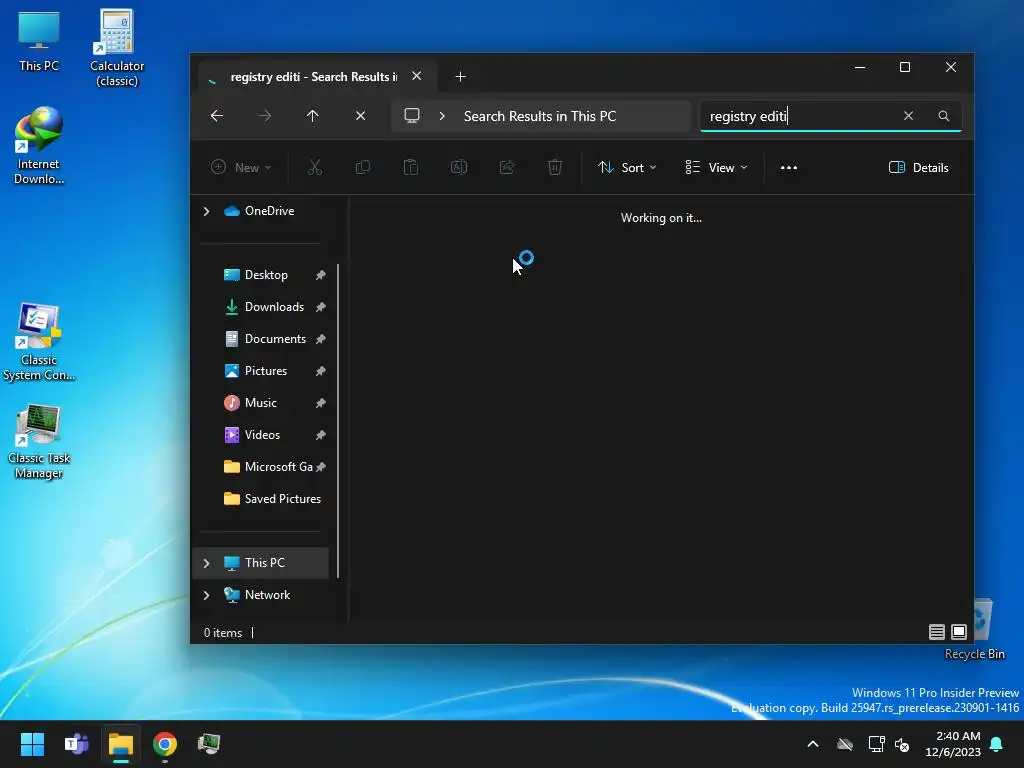The image size is (1024, 768).
Task: Stop the search loading with X
Action: click(x=360, y=116)
